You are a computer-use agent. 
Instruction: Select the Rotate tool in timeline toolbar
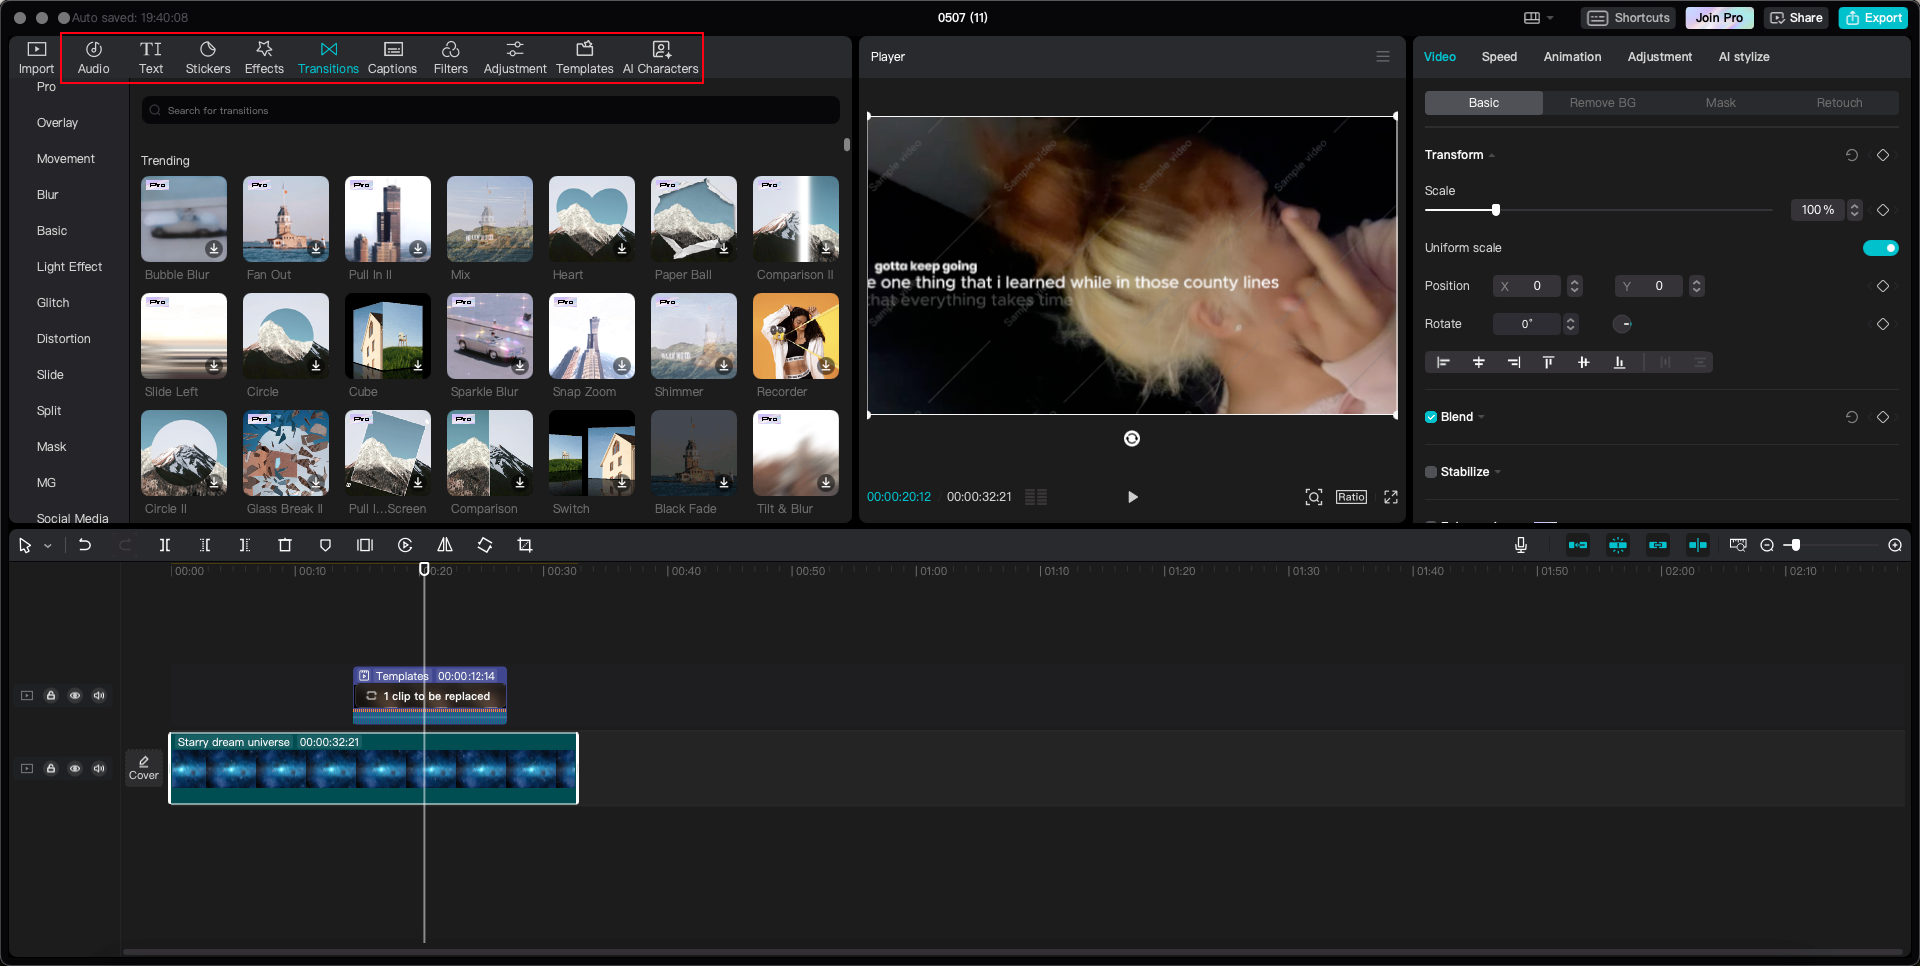click(x=485, y=545)
